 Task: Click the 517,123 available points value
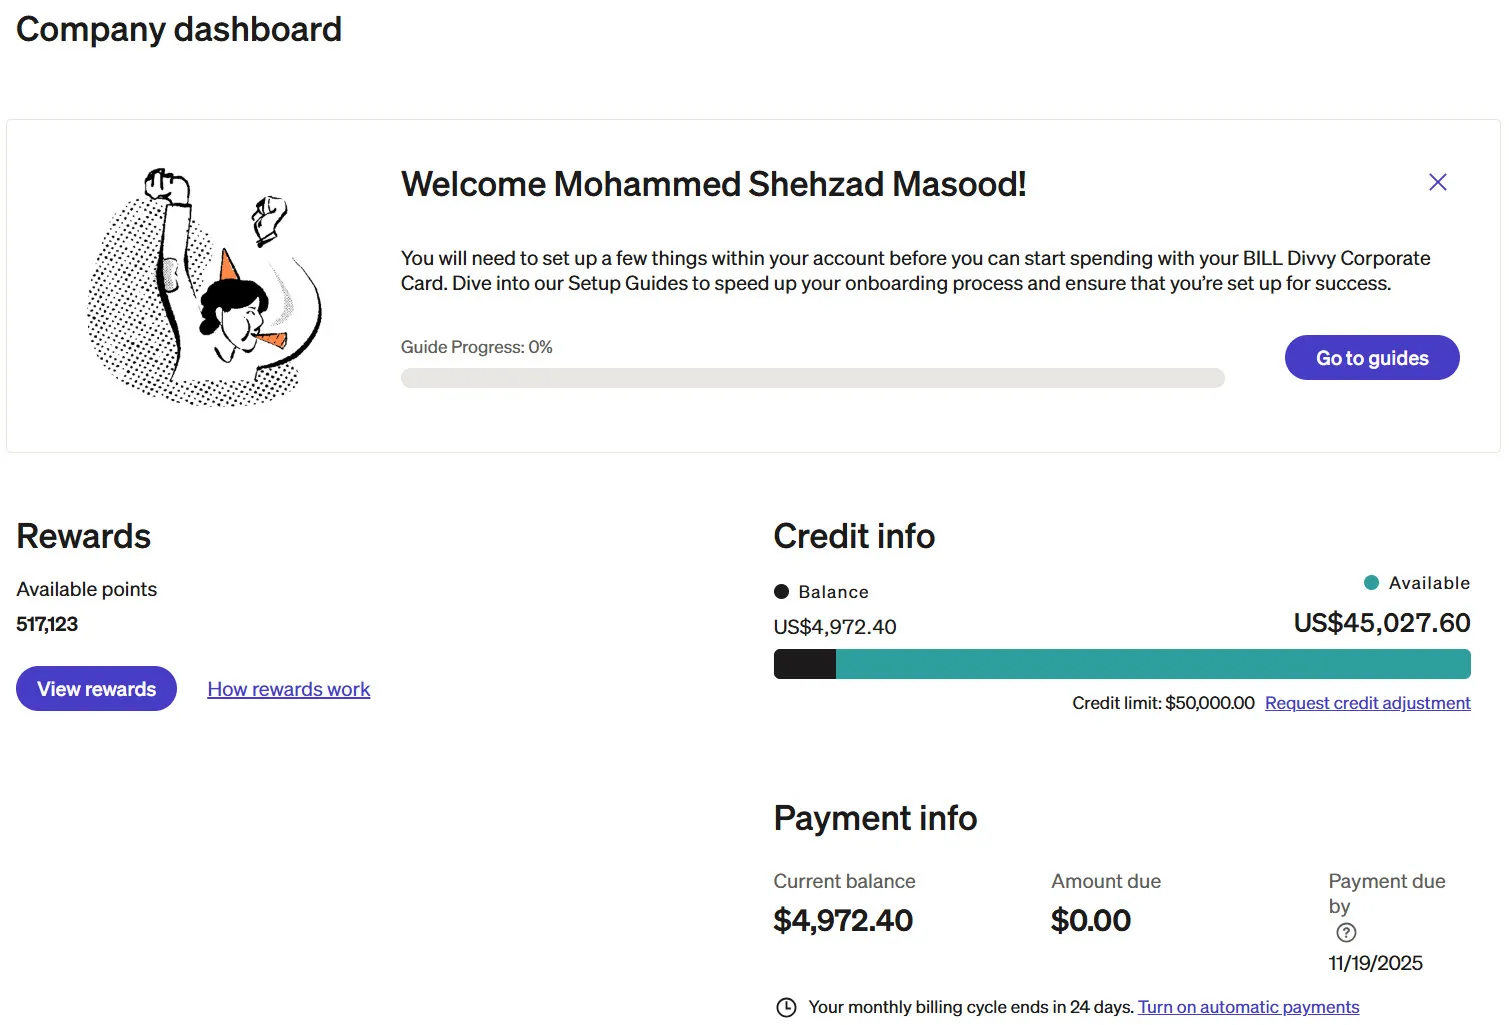pyautogui.click(x=47, y=624)
